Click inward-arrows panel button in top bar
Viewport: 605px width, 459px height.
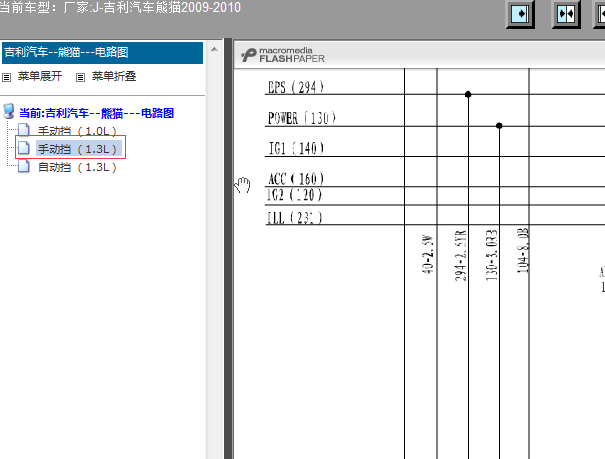566,14
